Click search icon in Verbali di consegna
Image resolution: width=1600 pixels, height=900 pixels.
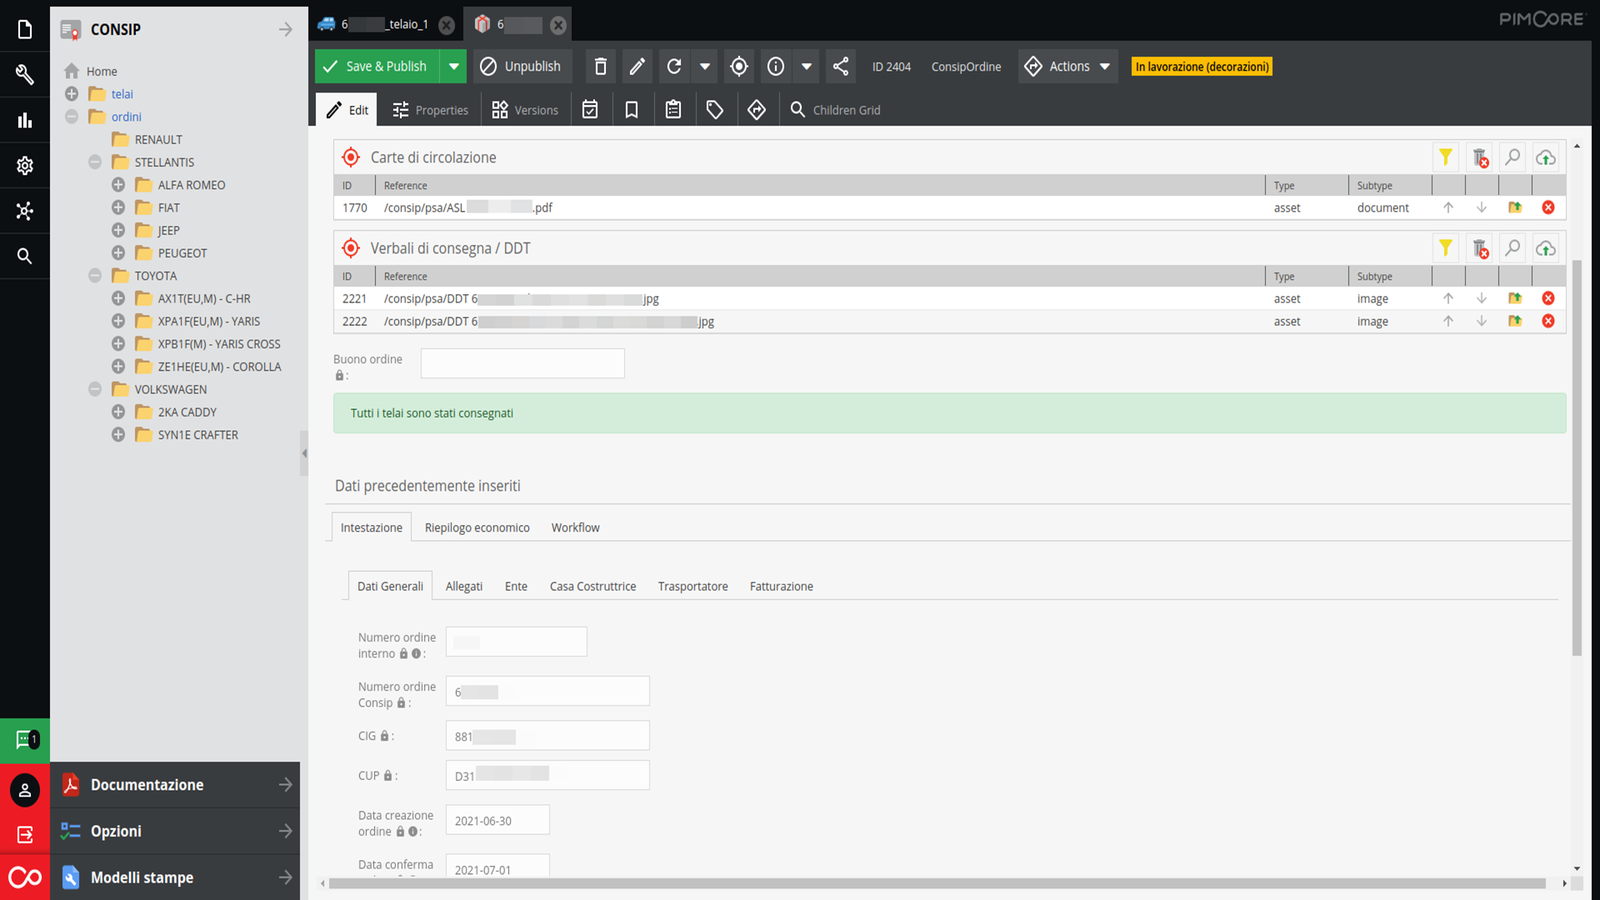[1513, 248]
